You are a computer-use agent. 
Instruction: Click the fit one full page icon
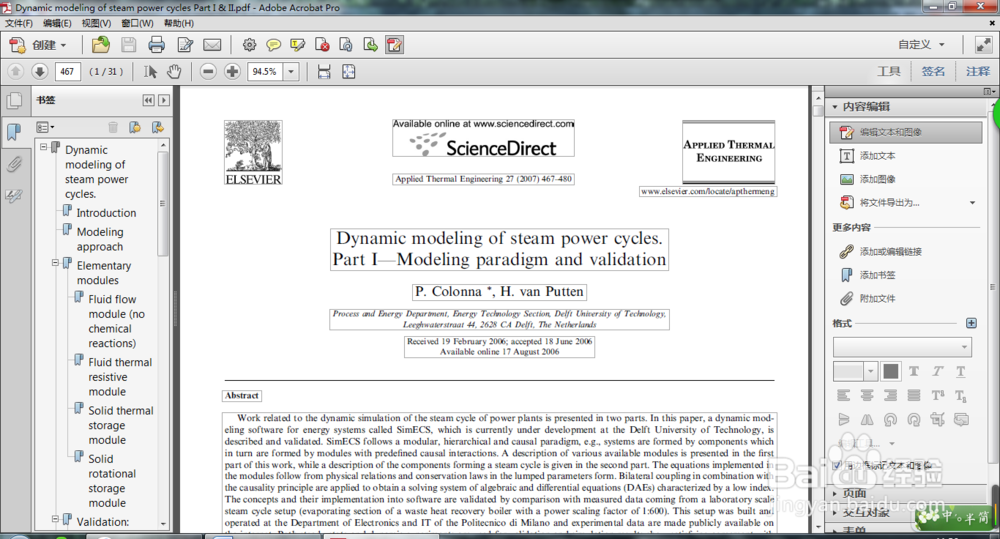pos(348,71)
